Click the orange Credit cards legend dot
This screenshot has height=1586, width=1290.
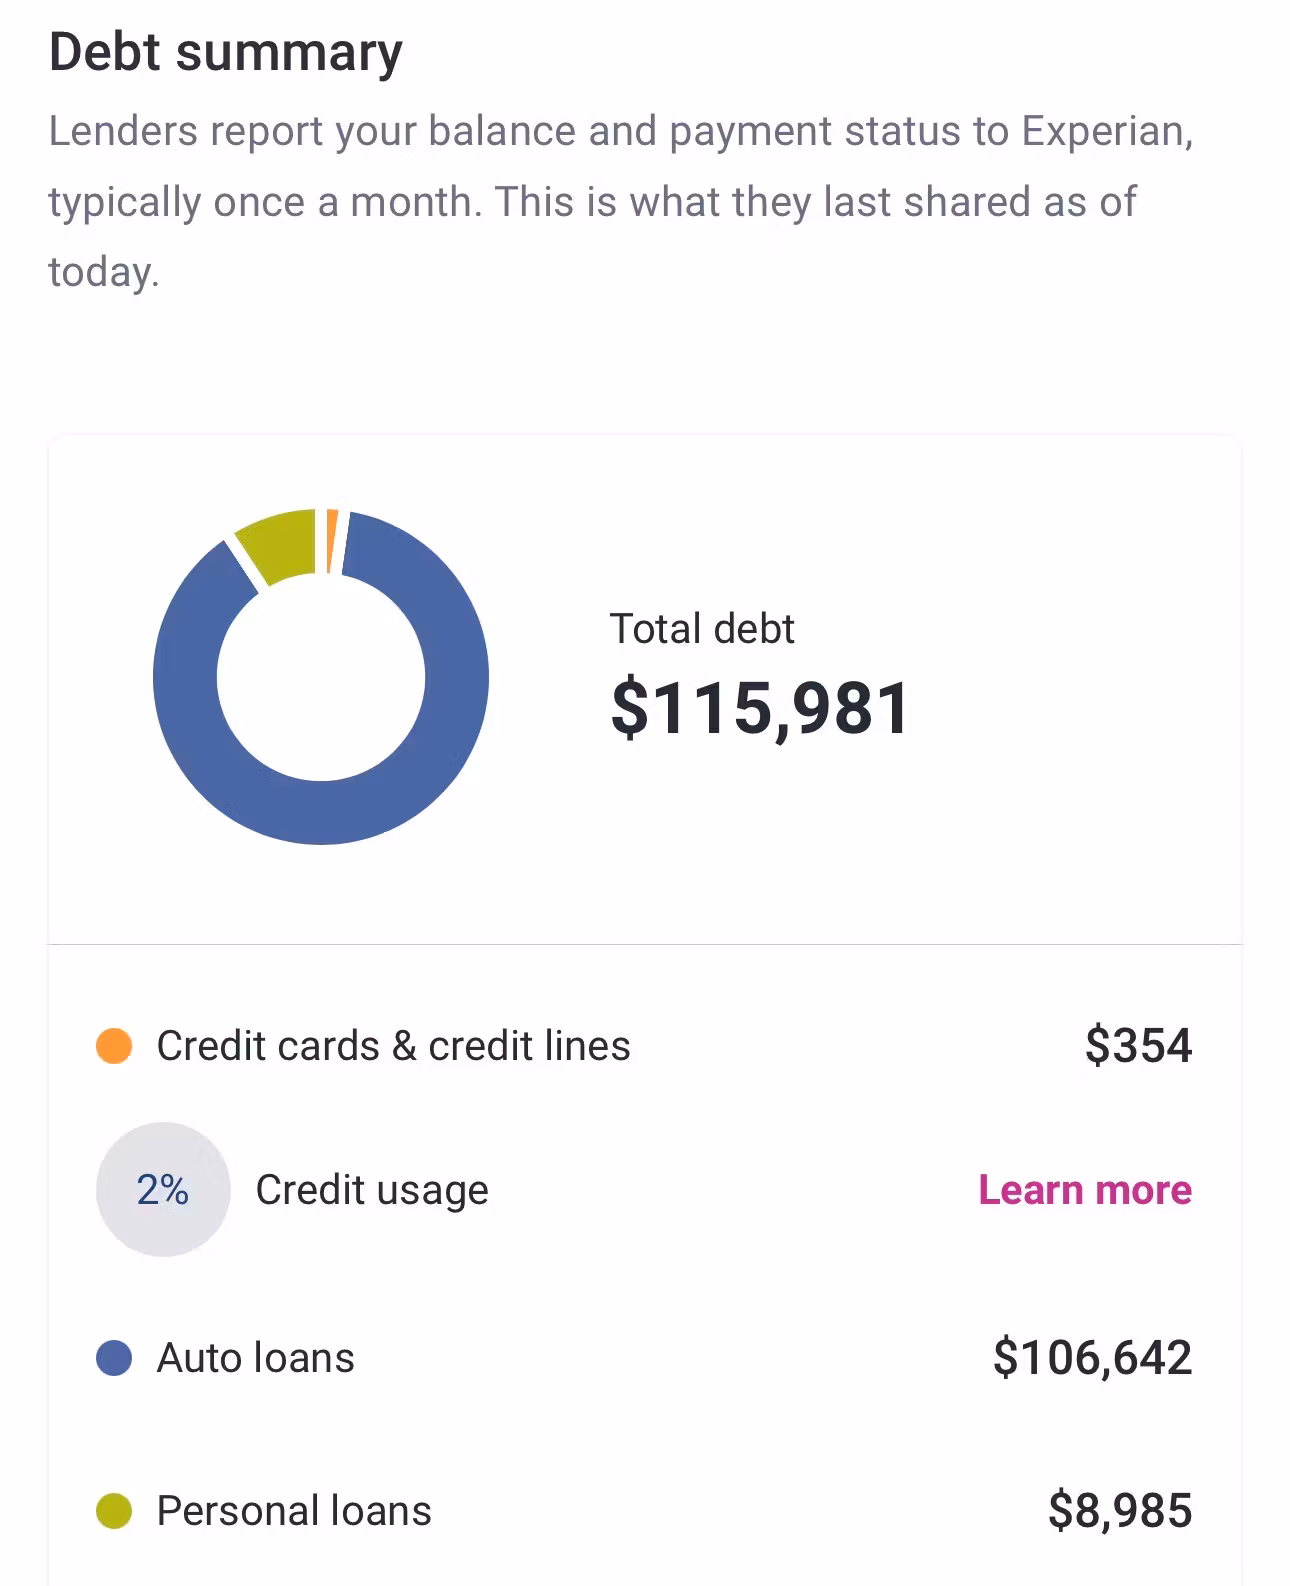[114, 1046]
